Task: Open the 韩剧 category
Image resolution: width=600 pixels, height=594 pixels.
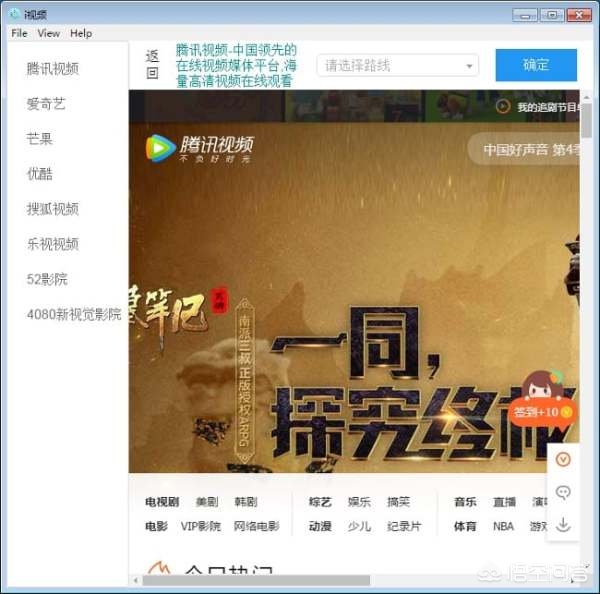Action: coord(246,502)
